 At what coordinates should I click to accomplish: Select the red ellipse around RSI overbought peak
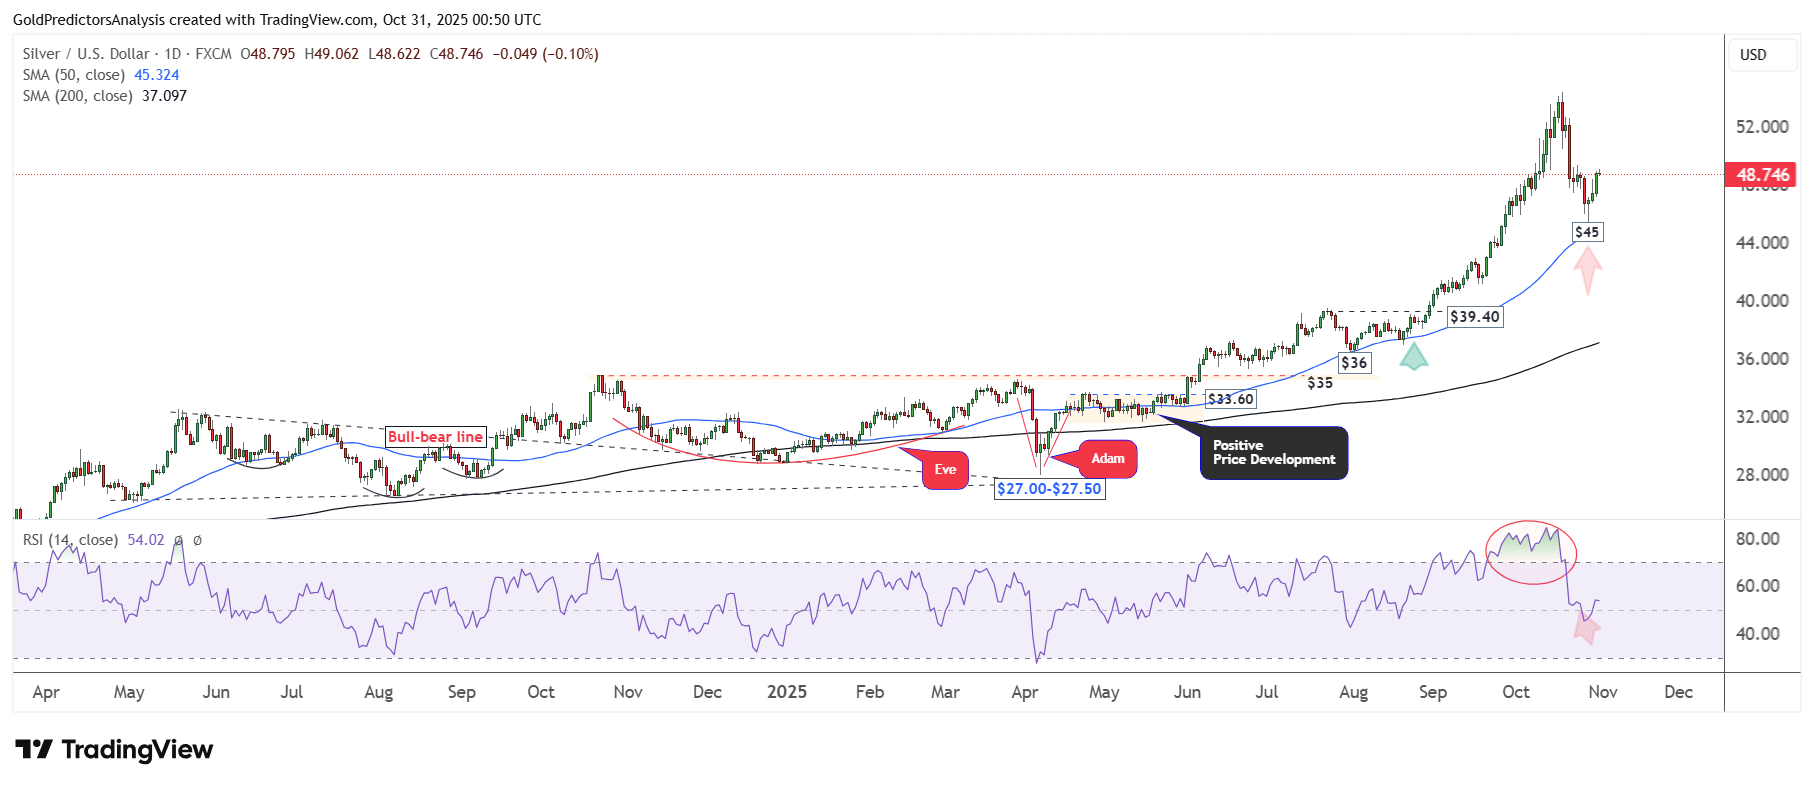click(1531, 552)
